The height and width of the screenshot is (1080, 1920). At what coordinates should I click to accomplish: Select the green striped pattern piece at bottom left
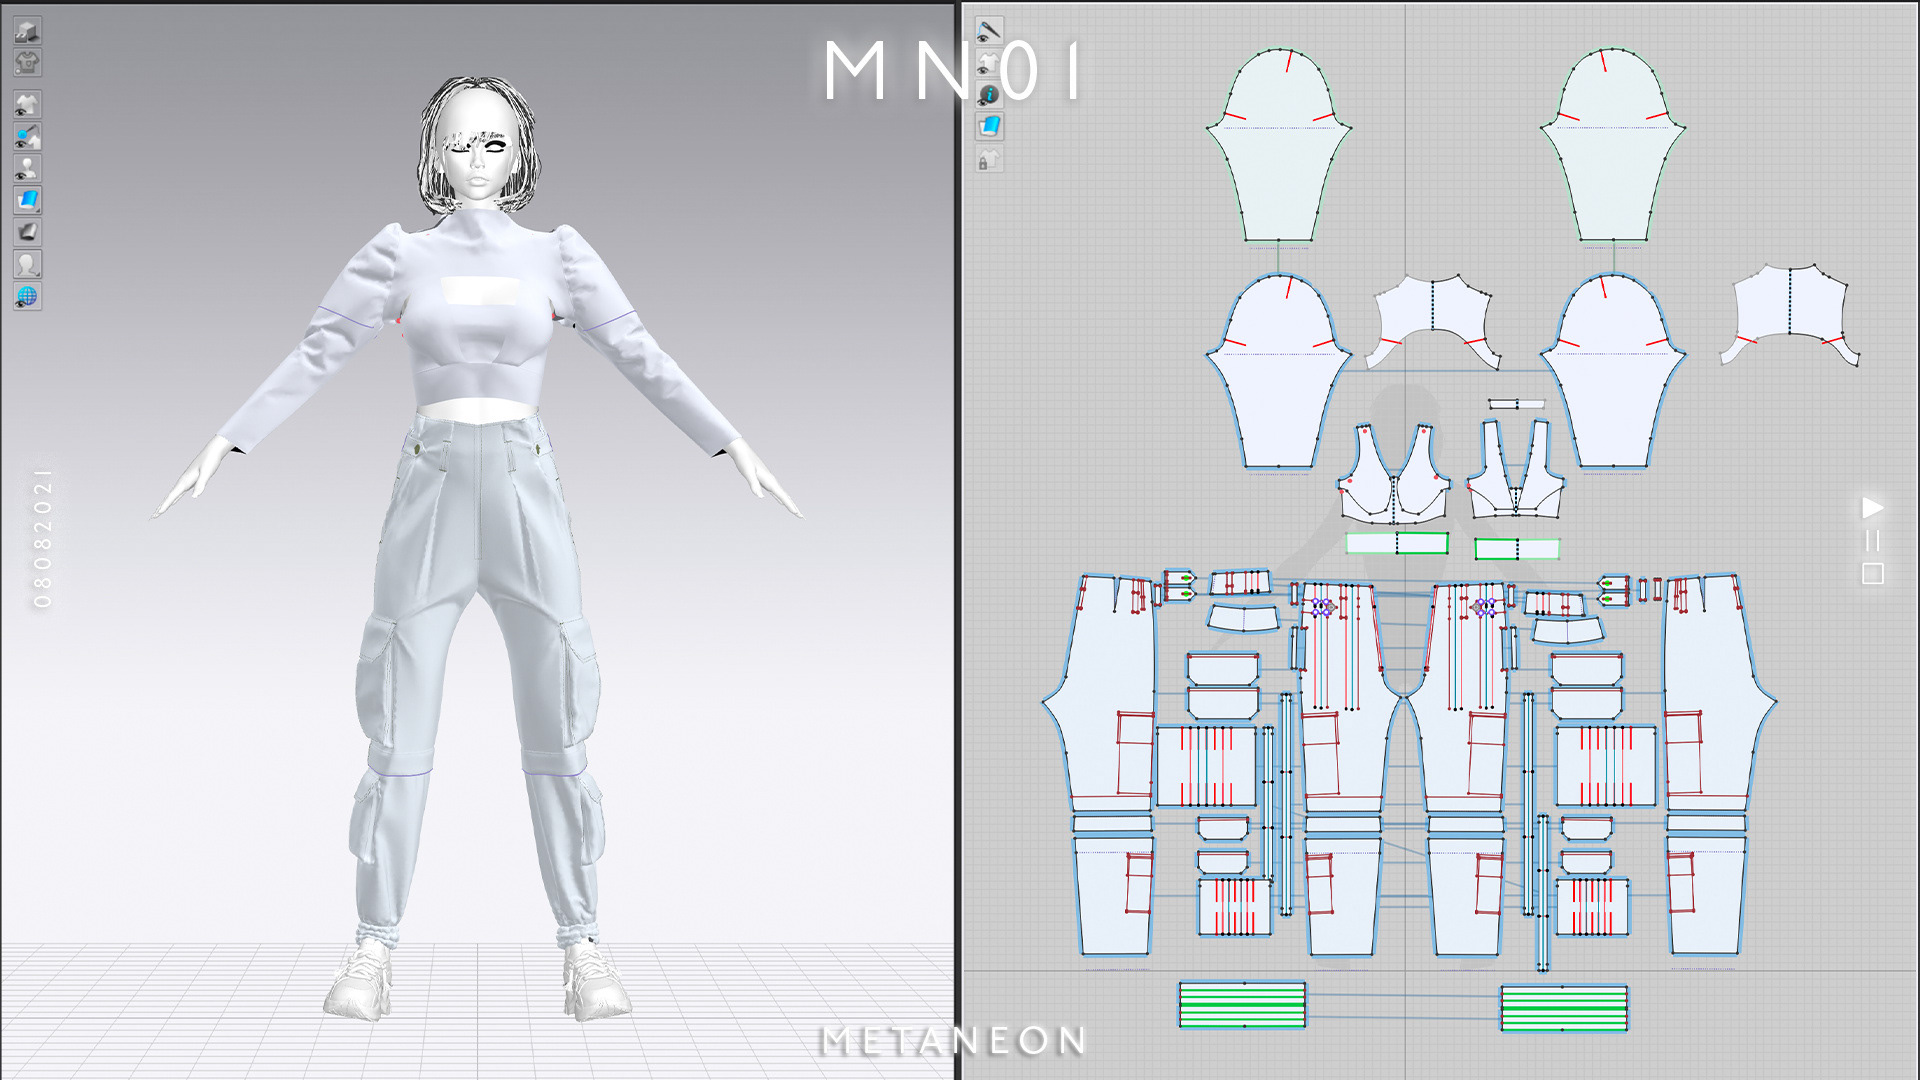(1242, 1005)
